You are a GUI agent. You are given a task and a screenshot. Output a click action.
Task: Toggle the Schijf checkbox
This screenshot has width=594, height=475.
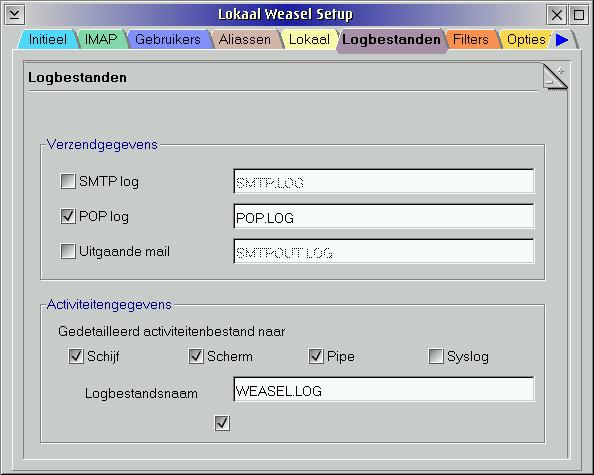click(x=76, y=356)
